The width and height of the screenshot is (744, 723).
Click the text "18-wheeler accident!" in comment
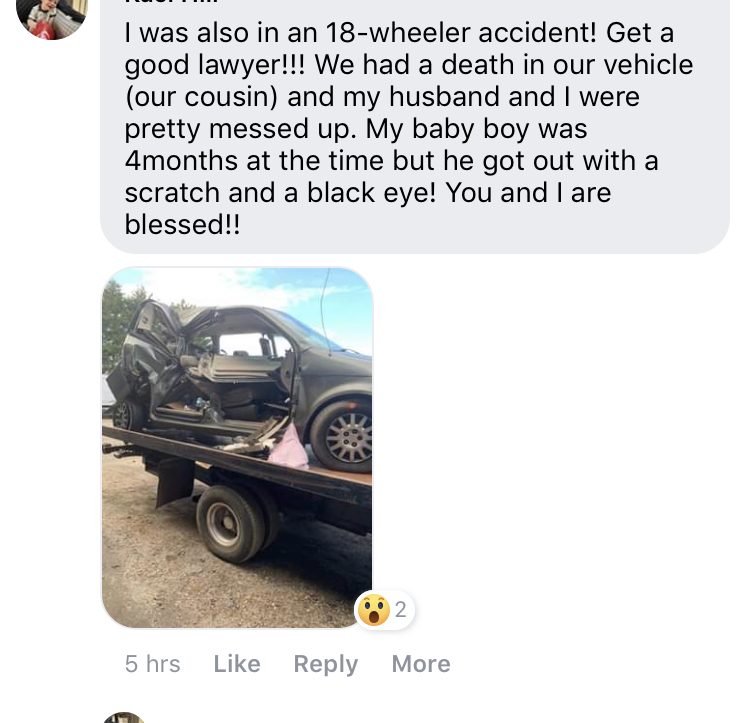click(461, 33)
